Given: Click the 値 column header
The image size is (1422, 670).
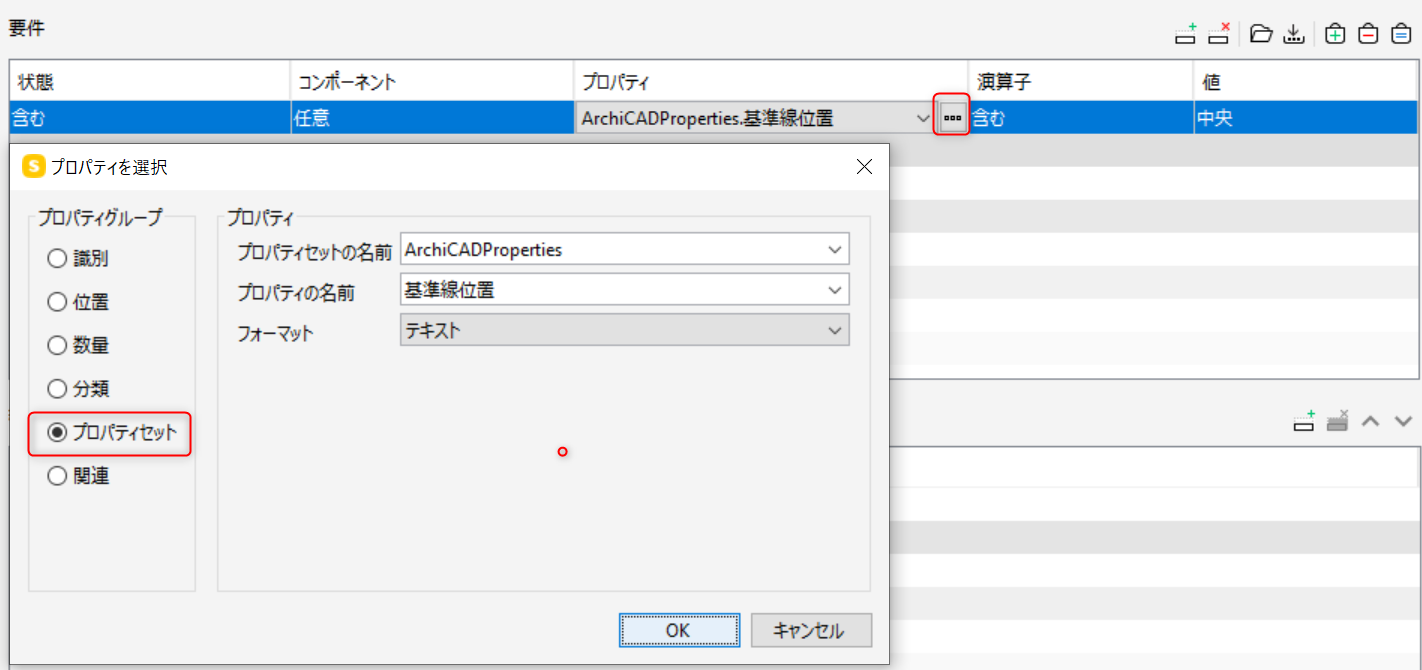Looking at the screenshot, I should point(1307,83).
